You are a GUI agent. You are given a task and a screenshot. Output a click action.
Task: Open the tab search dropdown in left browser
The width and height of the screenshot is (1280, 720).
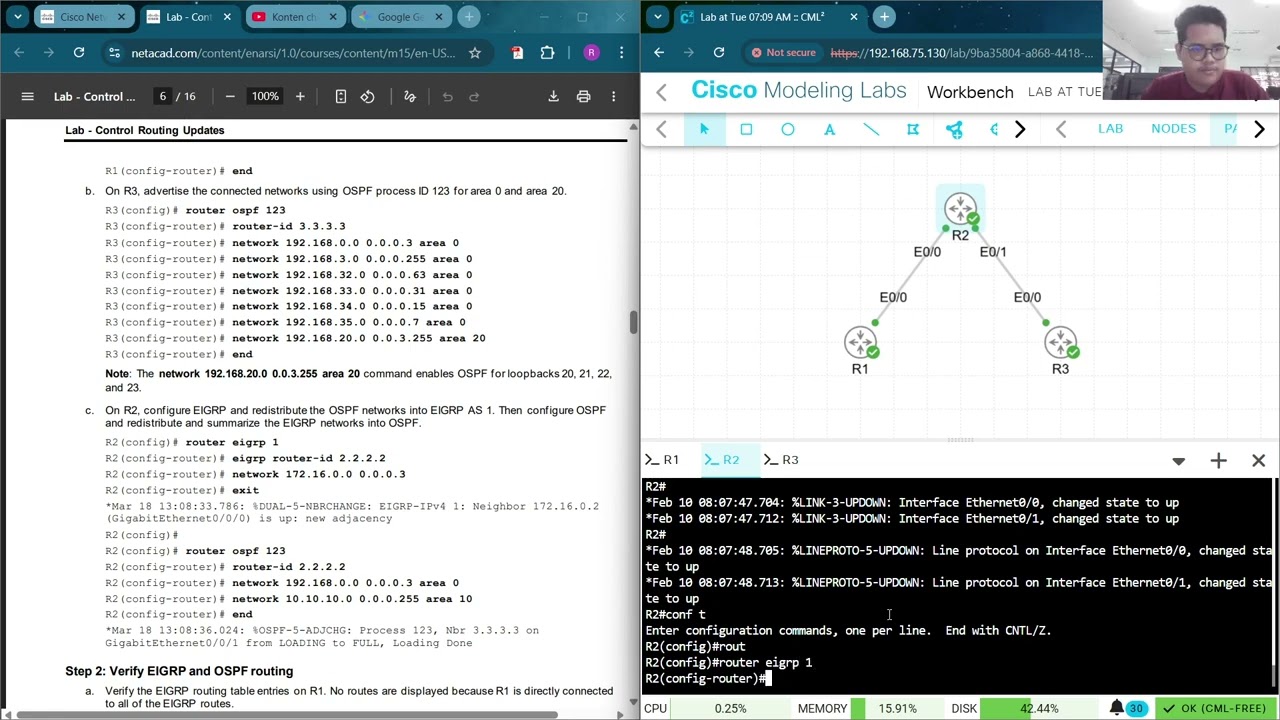pyautogui.click(x=17, y=17)
